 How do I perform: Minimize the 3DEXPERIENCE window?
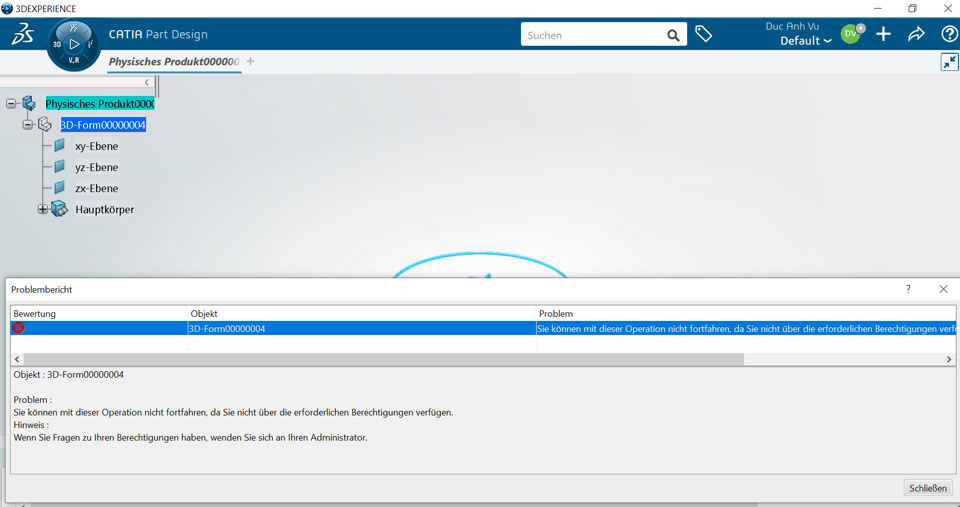coord(877,9)
